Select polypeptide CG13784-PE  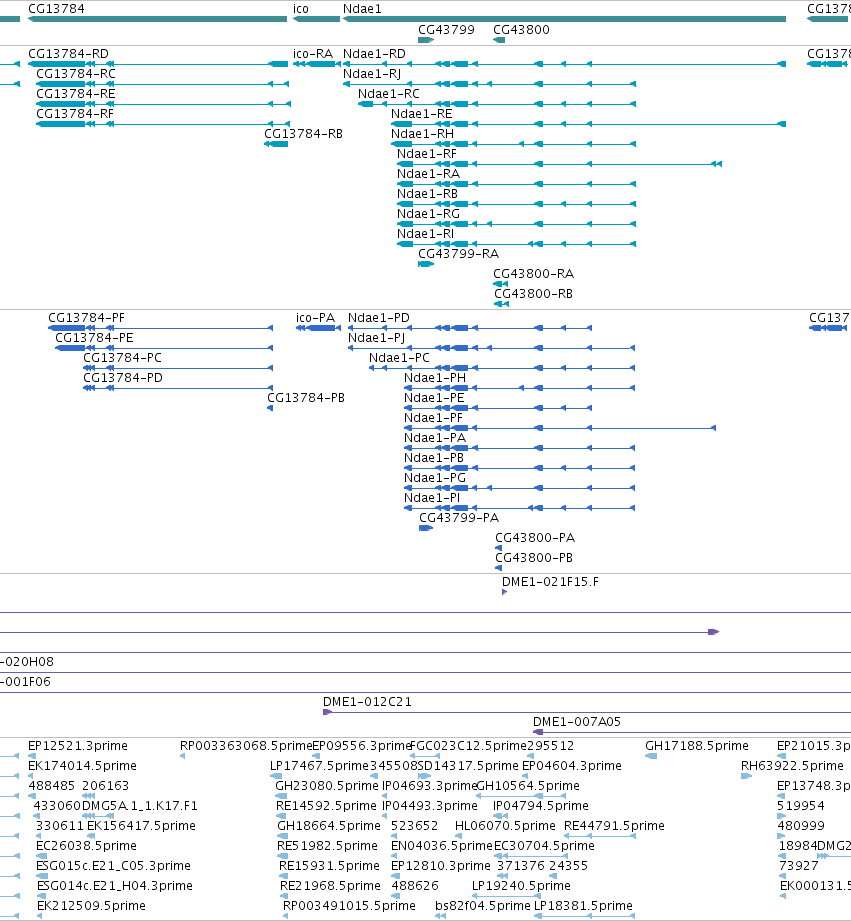pyautogui.click(x=95, y=338)
